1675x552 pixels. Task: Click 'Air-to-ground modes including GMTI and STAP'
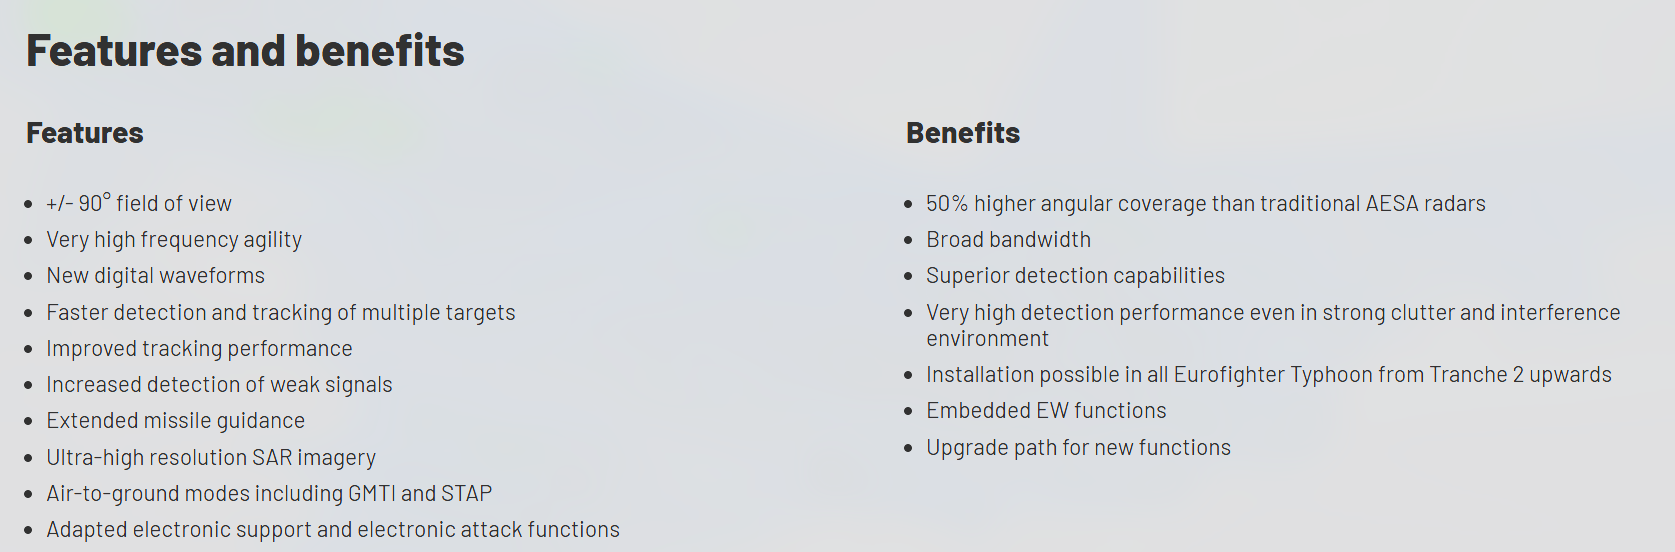click(269, 494)
